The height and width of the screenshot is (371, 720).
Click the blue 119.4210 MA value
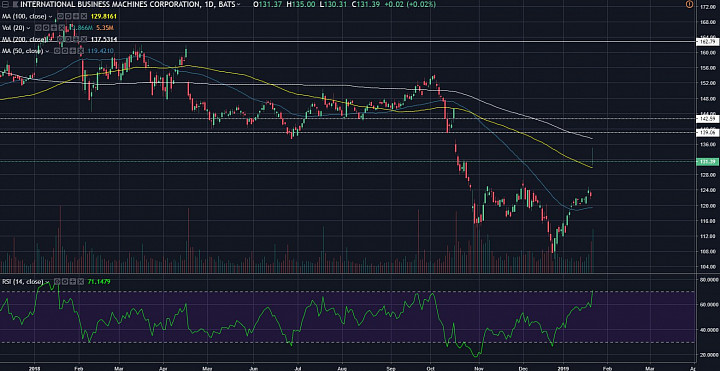pyautogui.click(x=101, y=51)
